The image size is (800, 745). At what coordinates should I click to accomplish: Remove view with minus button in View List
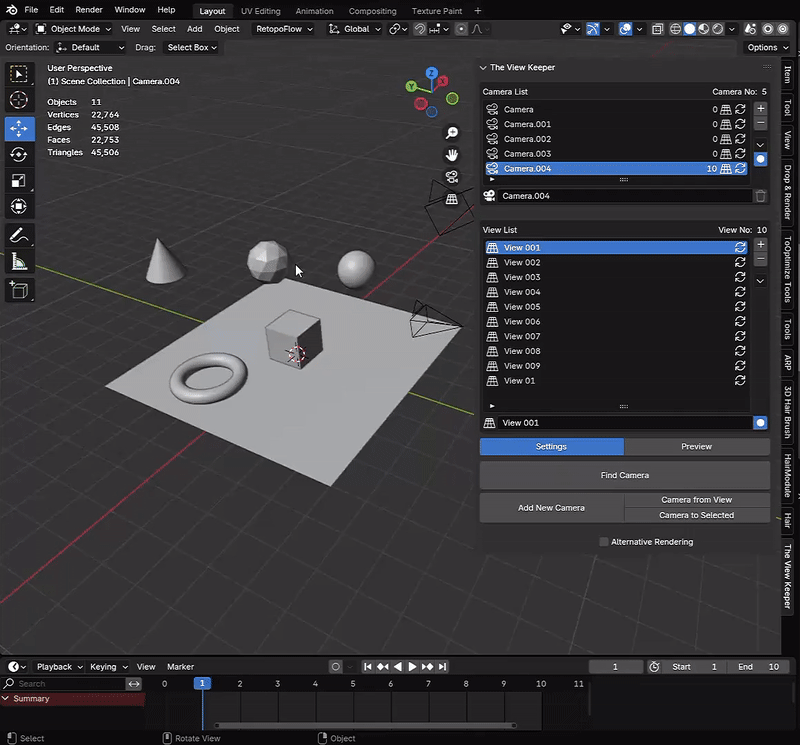pyautogui.click(x=761, y=259)
